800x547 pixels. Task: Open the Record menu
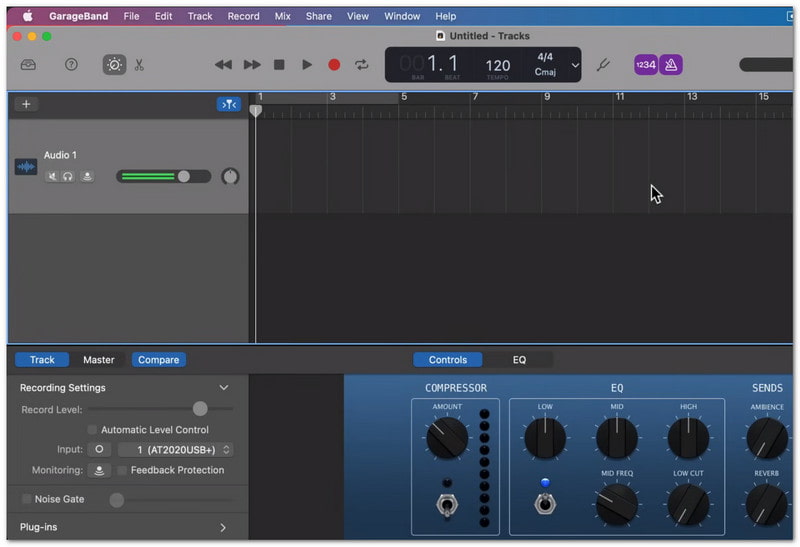coord(243,16)
